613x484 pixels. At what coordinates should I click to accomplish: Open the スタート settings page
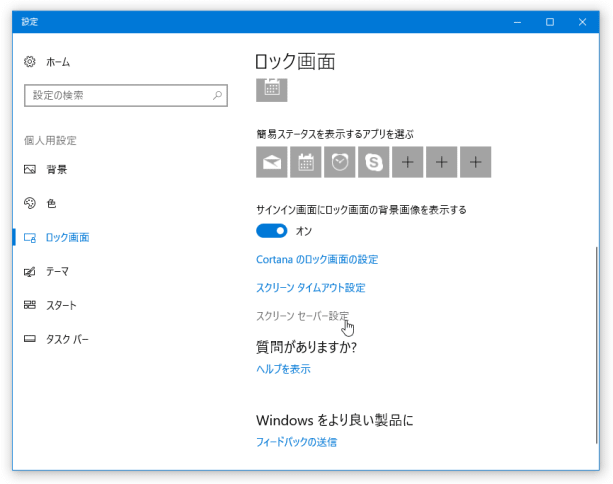[x=61, y=305]
